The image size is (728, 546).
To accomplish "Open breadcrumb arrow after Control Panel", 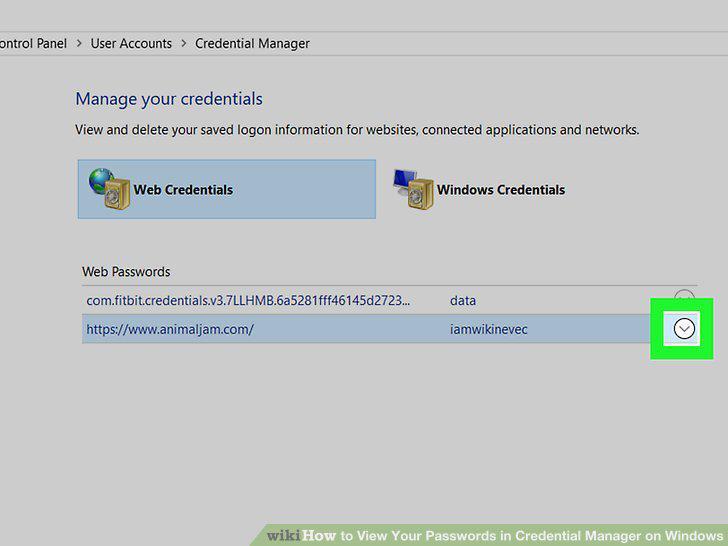I will click(79, 44).
